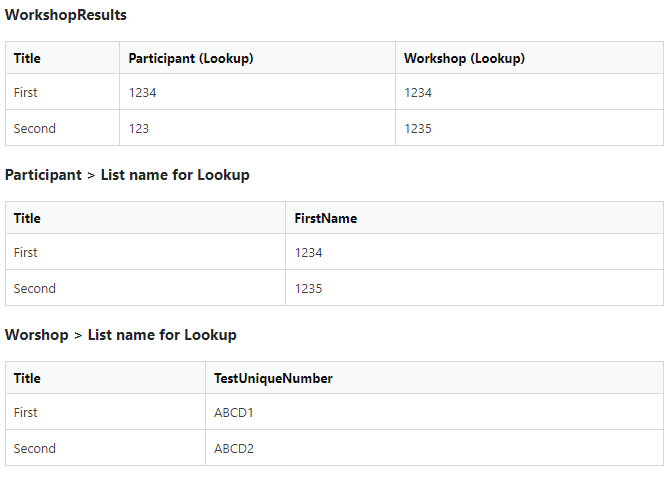
Task: Select the Participant (Lookup) column header
Action: [x=191, y=58]
